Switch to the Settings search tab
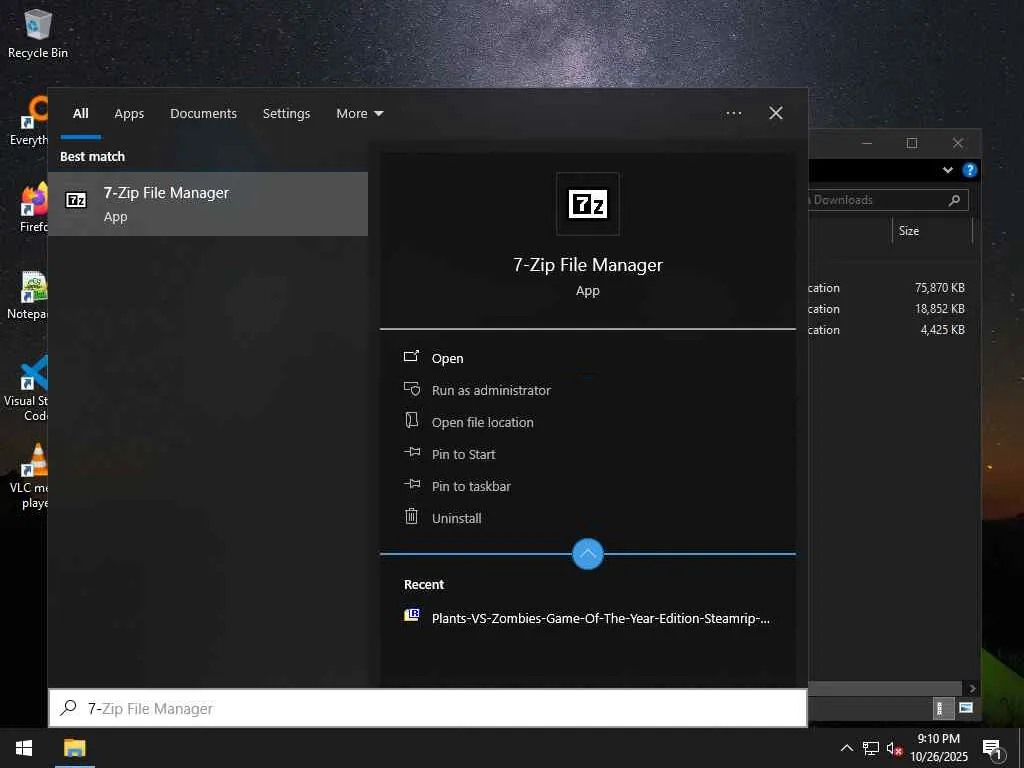Image resolution: width=1024 pixels, height=768 pixels. pyautogui.click(x=286, y=114)
